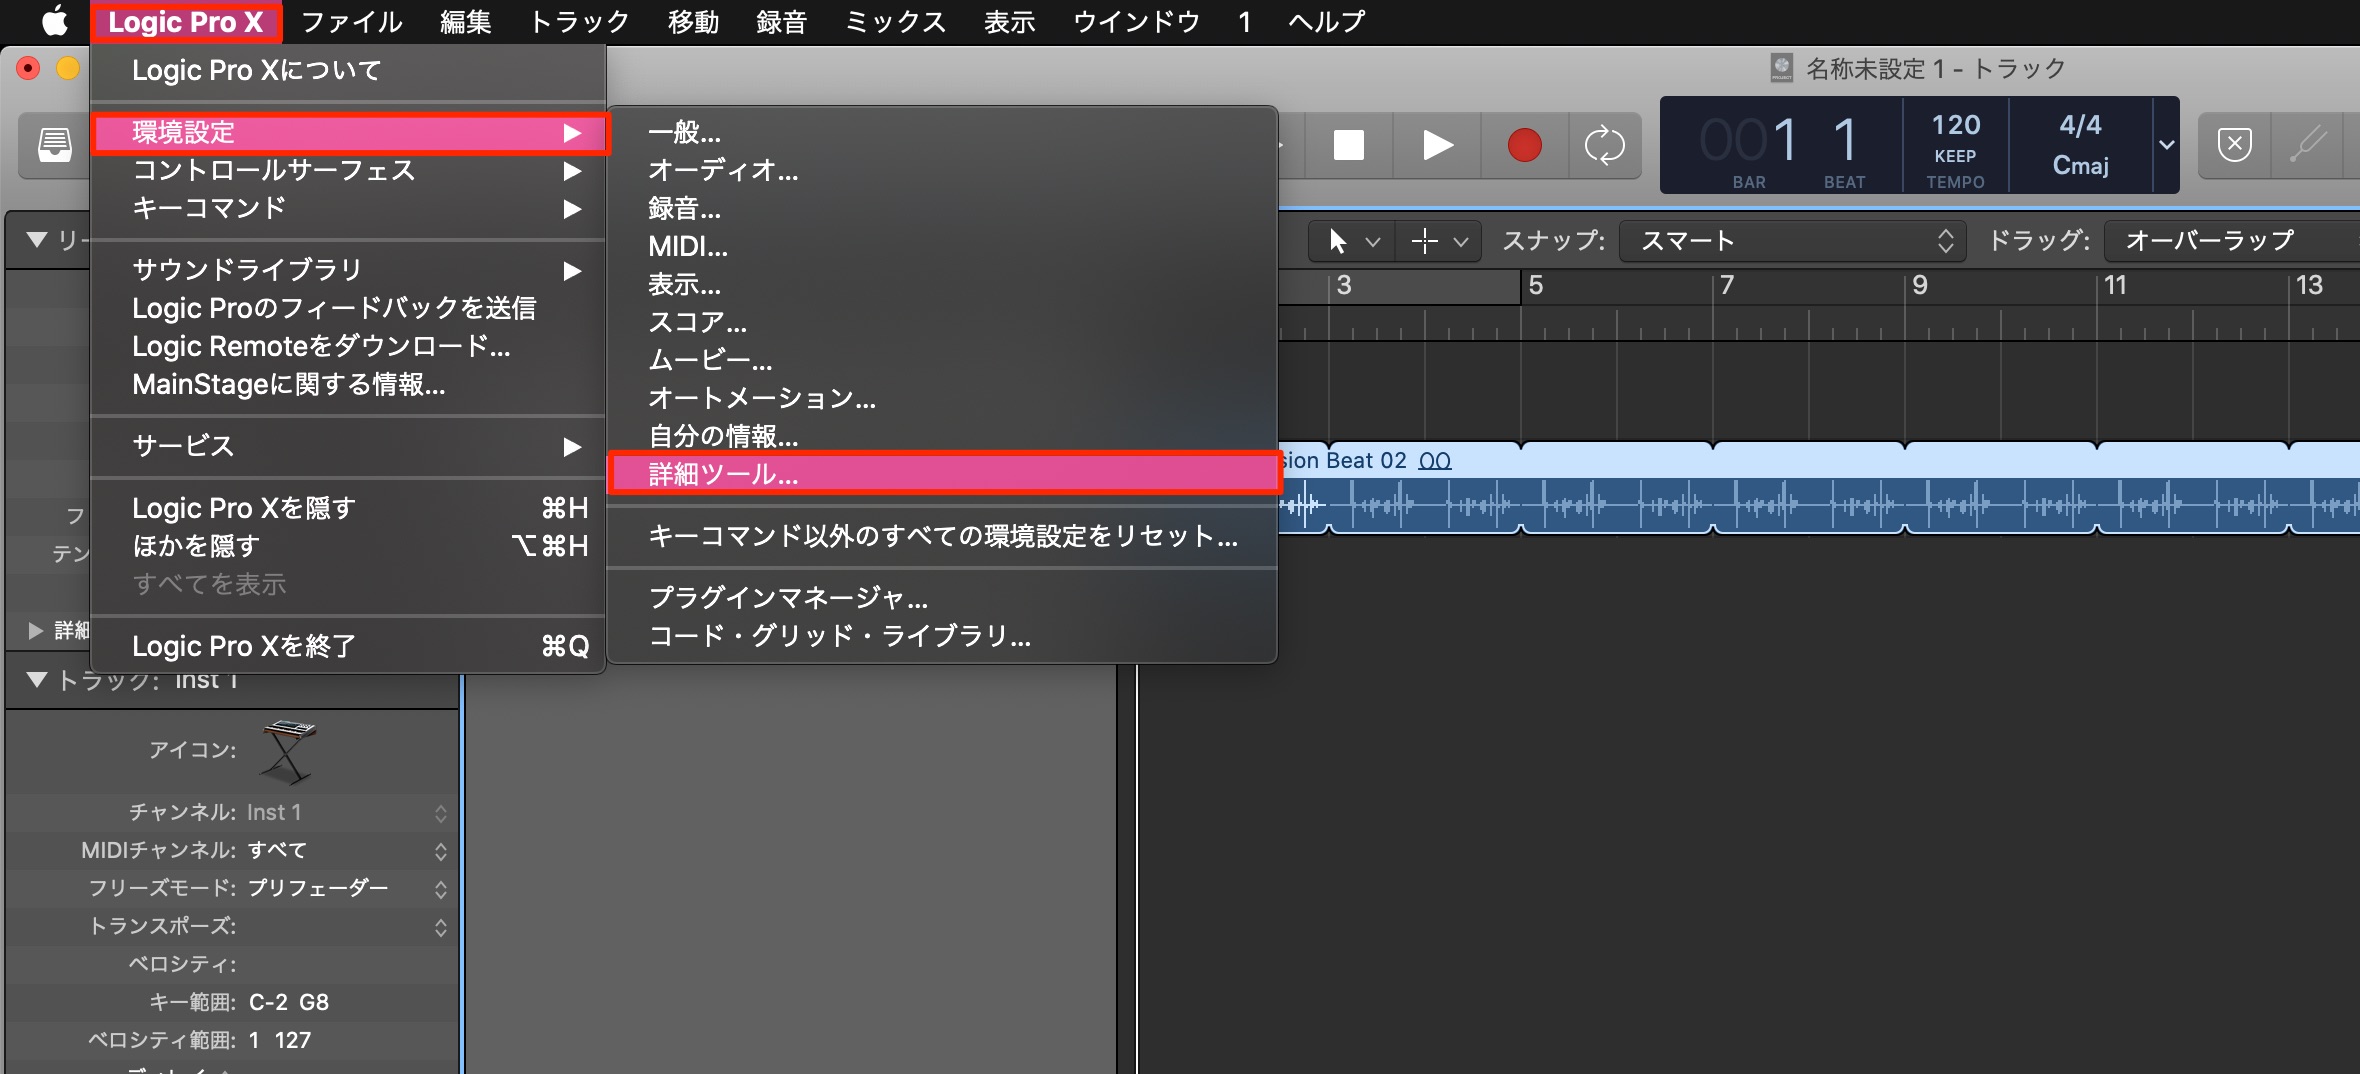The image size is (2360, 1074).
Task: Click the Stop button in transport
Action: 1348,146
